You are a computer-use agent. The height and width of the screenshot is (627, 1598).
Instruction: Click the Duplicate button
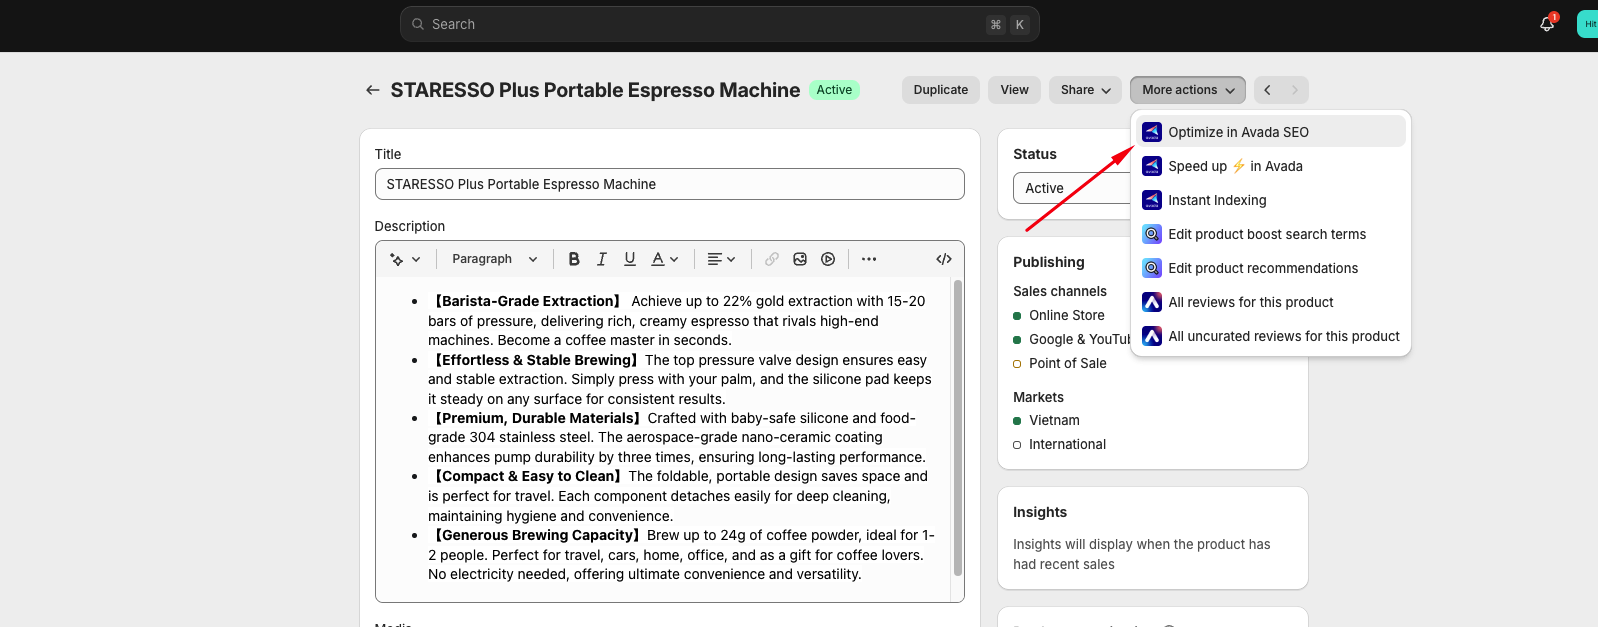pyautogui.click(x=940, y=90)
